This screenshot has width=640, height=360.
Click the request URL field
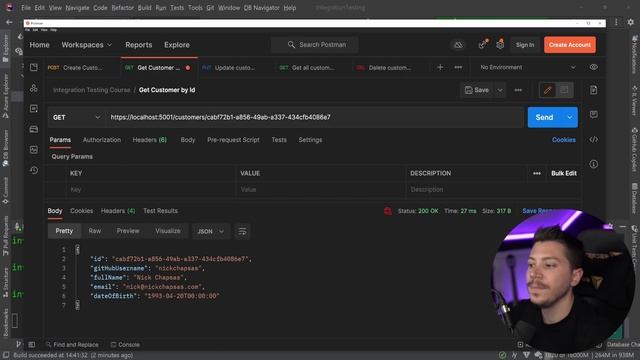coord(314,118)
